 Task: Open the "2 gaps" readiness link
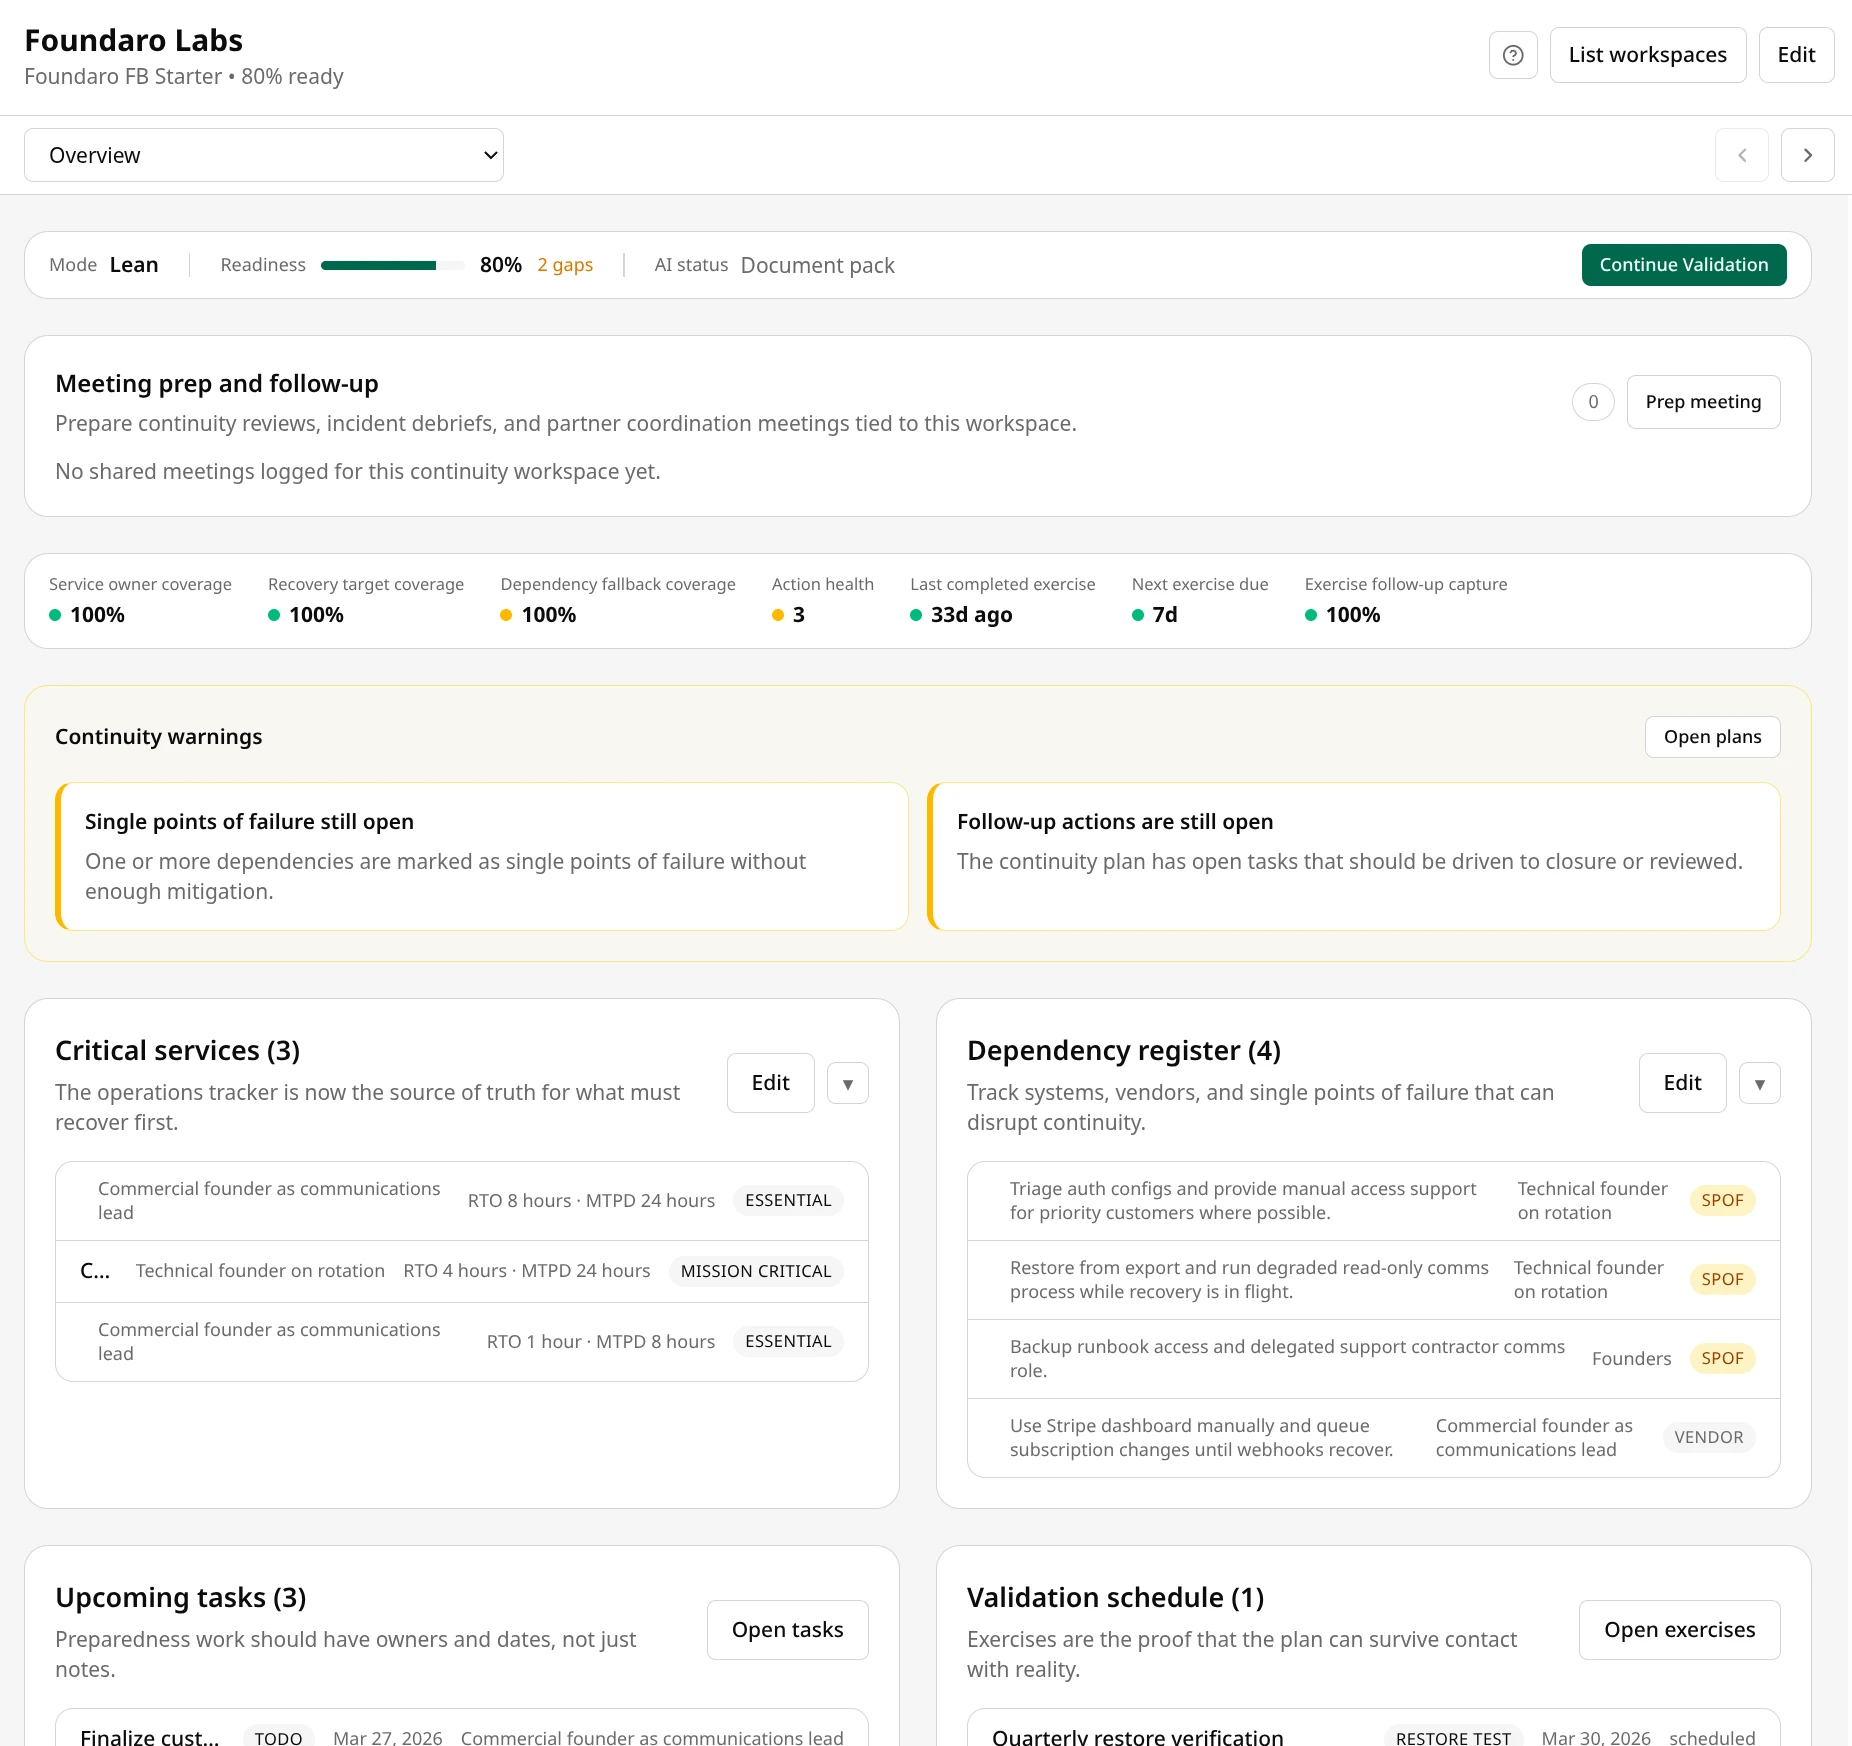tap(564, 264)
